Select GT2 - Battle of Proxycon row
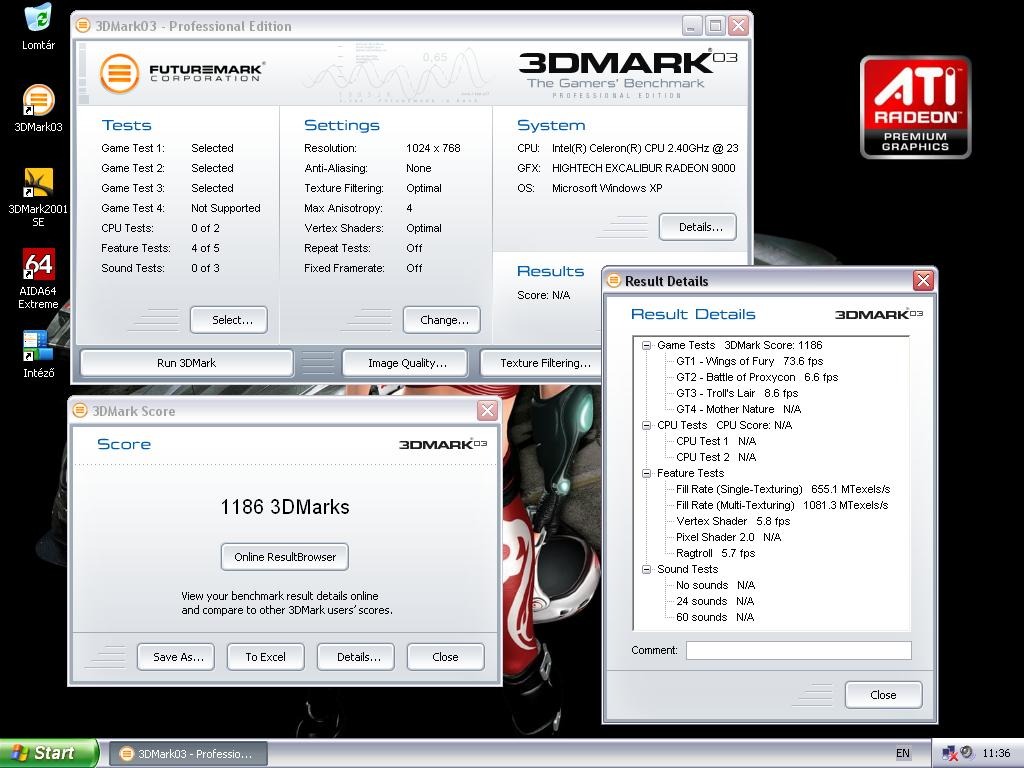The width and height of the screenshot is (1024, 768). [x=757, y=377]
